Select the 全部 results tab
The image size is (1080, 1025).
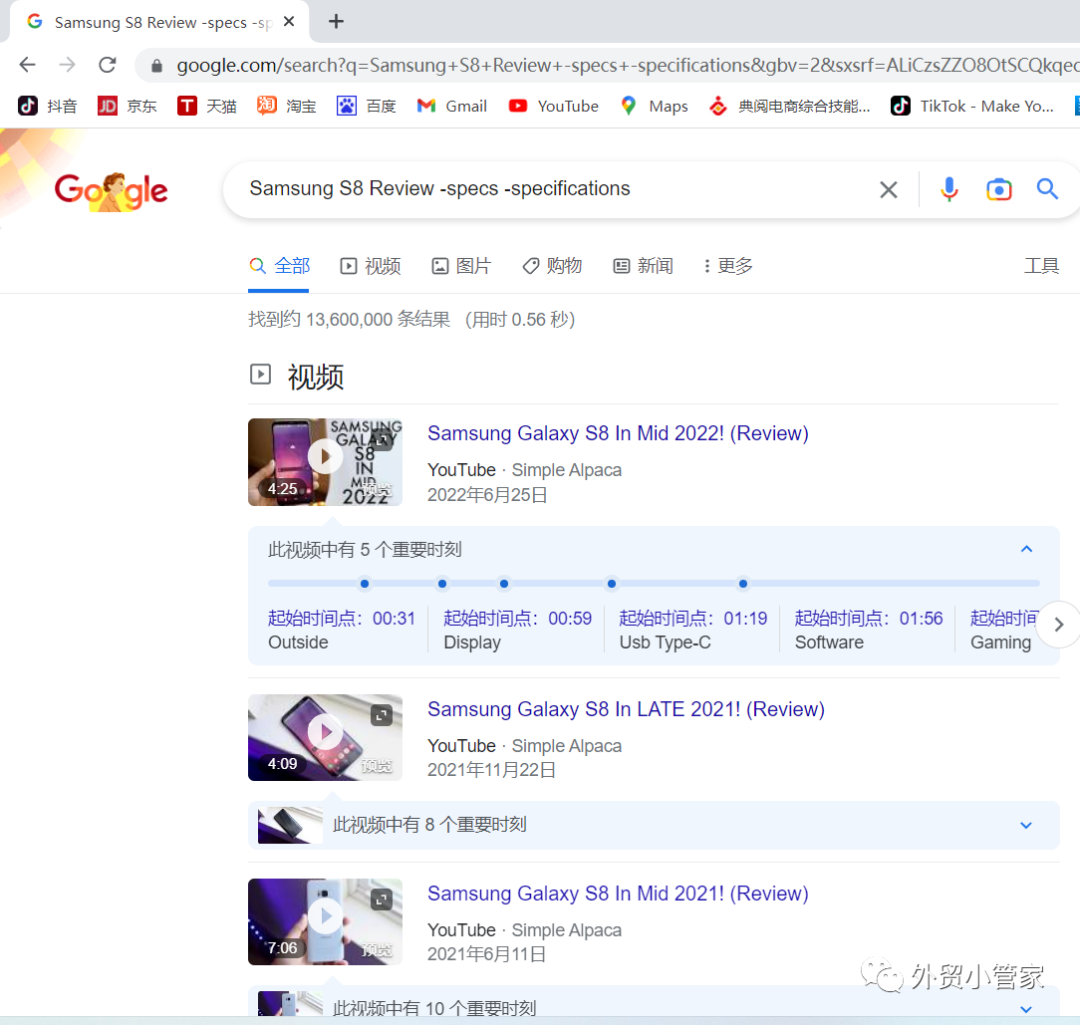point(279,266)
